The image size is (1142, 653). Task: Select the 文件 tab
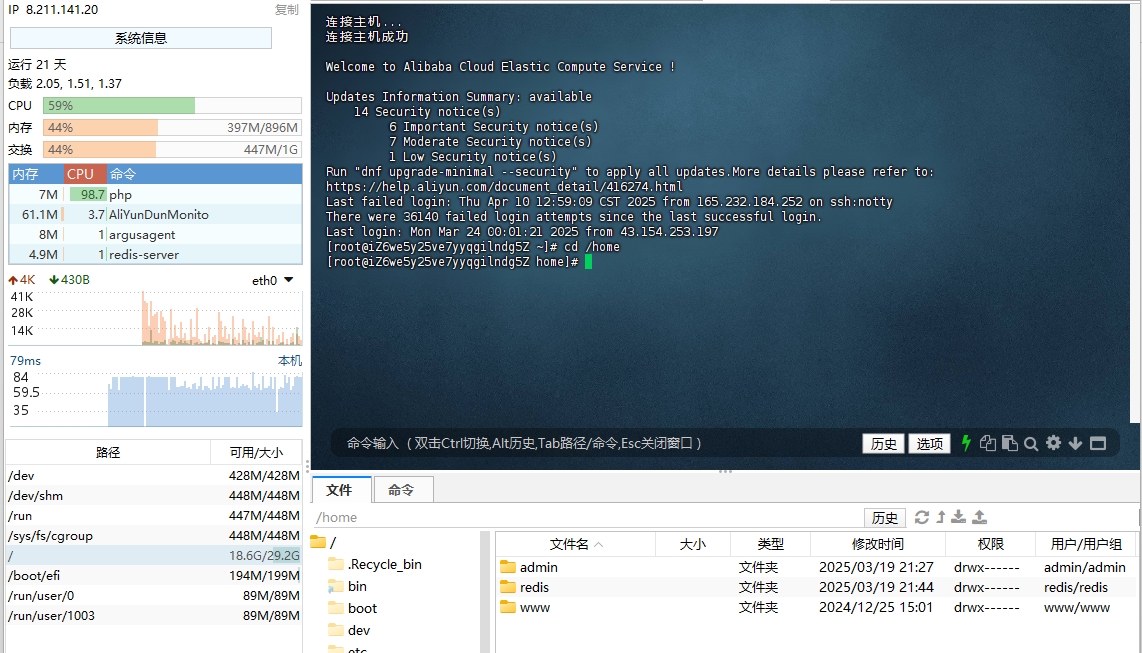click(x=340, y=490)
